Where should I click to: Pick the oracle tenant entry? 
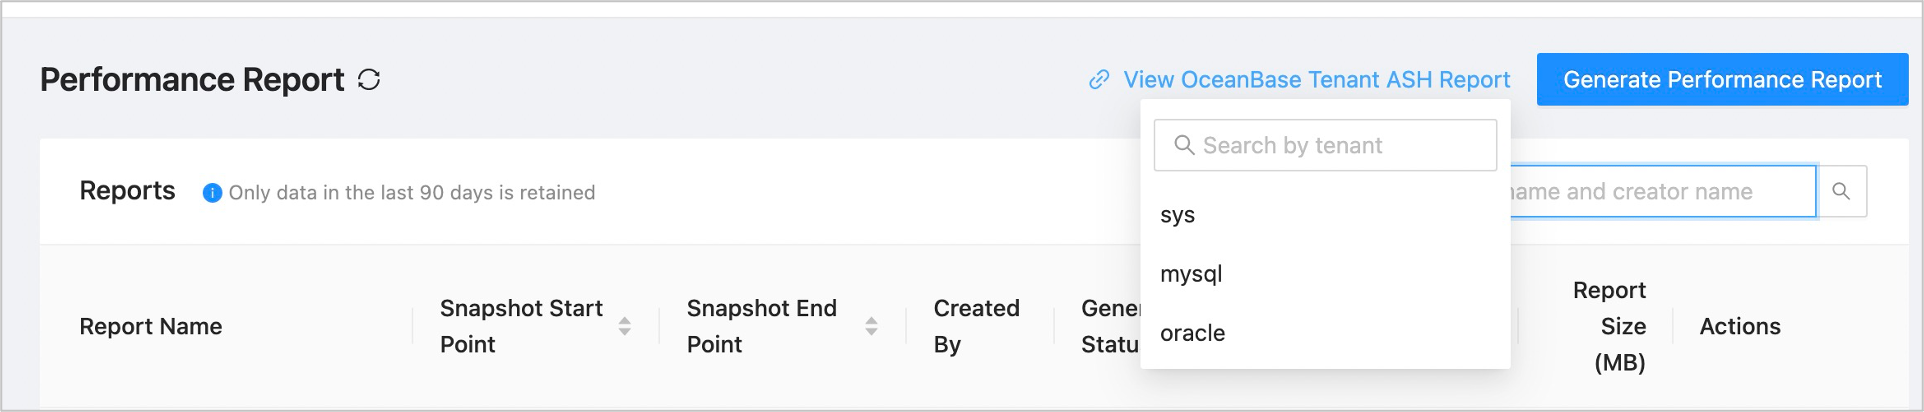tap(1192, 333)
